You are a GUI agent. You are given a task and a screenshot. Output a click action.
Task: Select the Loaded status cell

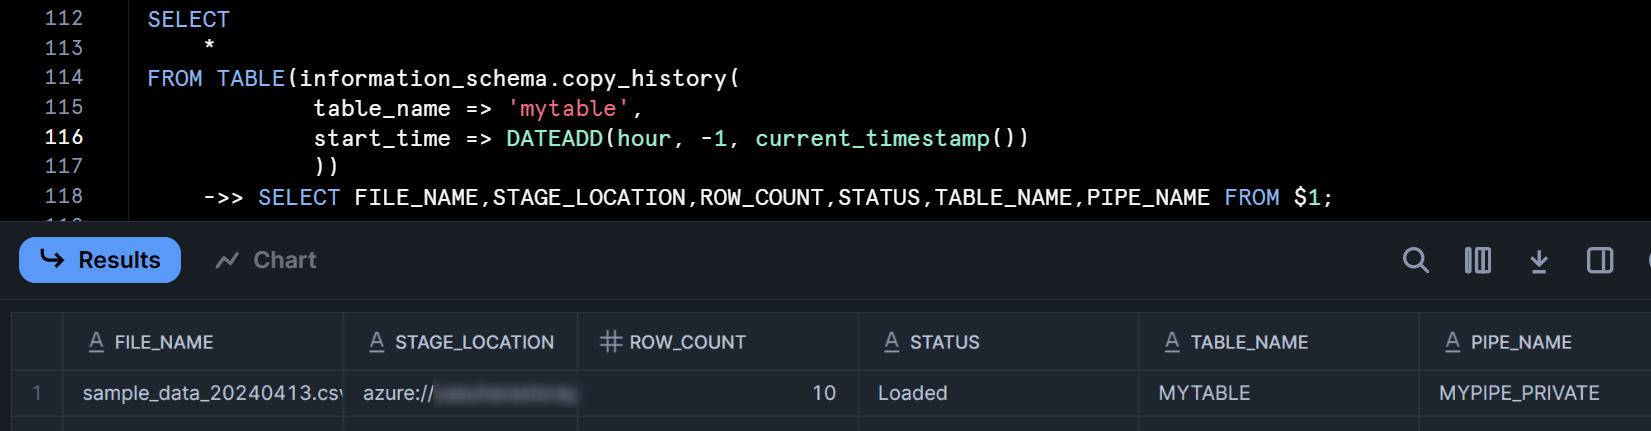pos(998,393)
